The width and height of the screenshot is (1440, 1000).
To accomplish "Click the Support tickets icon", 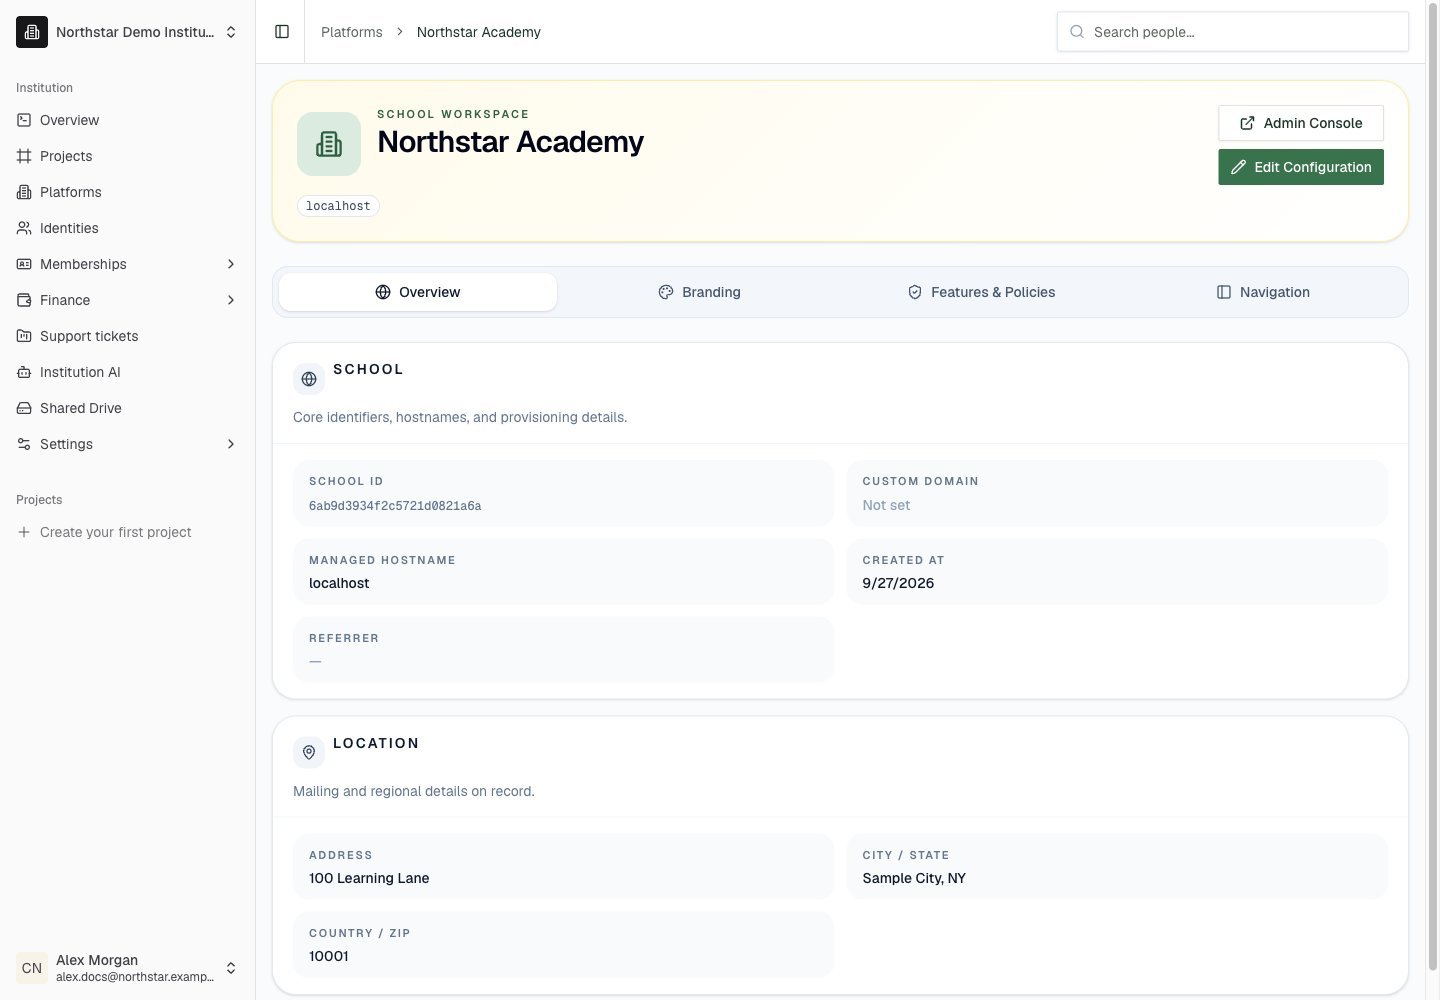I will click(x=24, y=336).
